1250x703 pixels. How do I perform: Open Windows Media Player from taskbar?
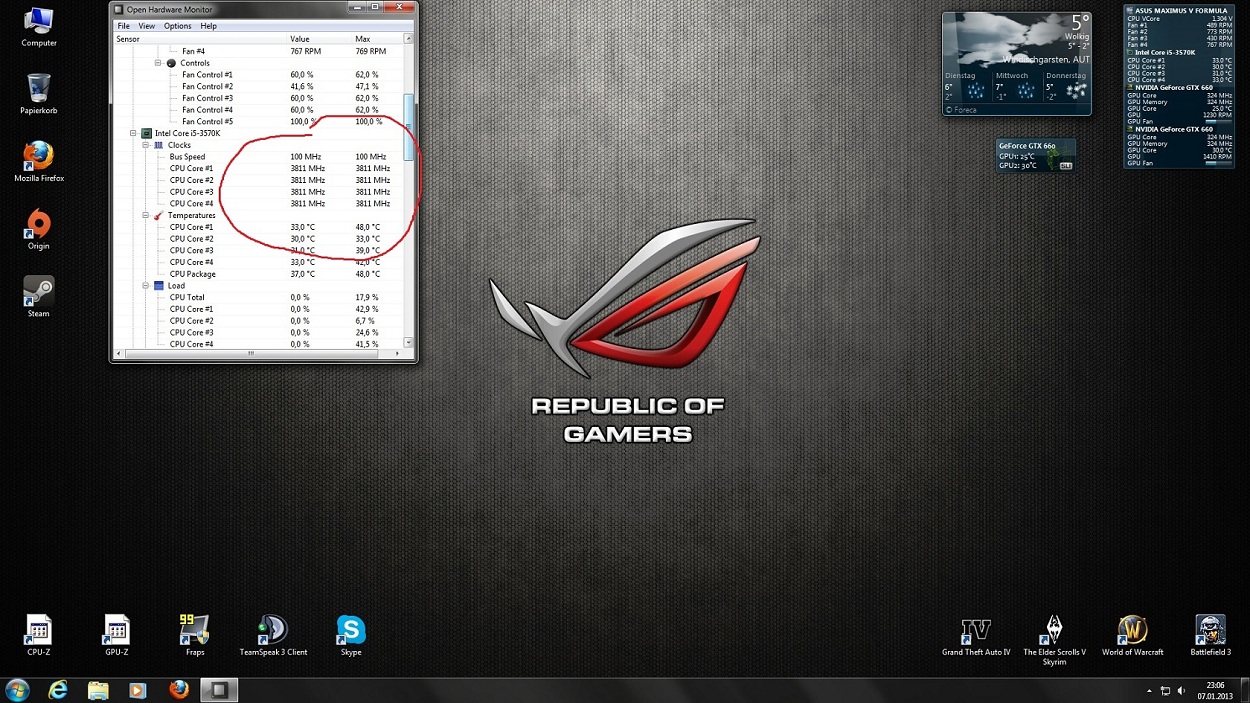point(138,690)
